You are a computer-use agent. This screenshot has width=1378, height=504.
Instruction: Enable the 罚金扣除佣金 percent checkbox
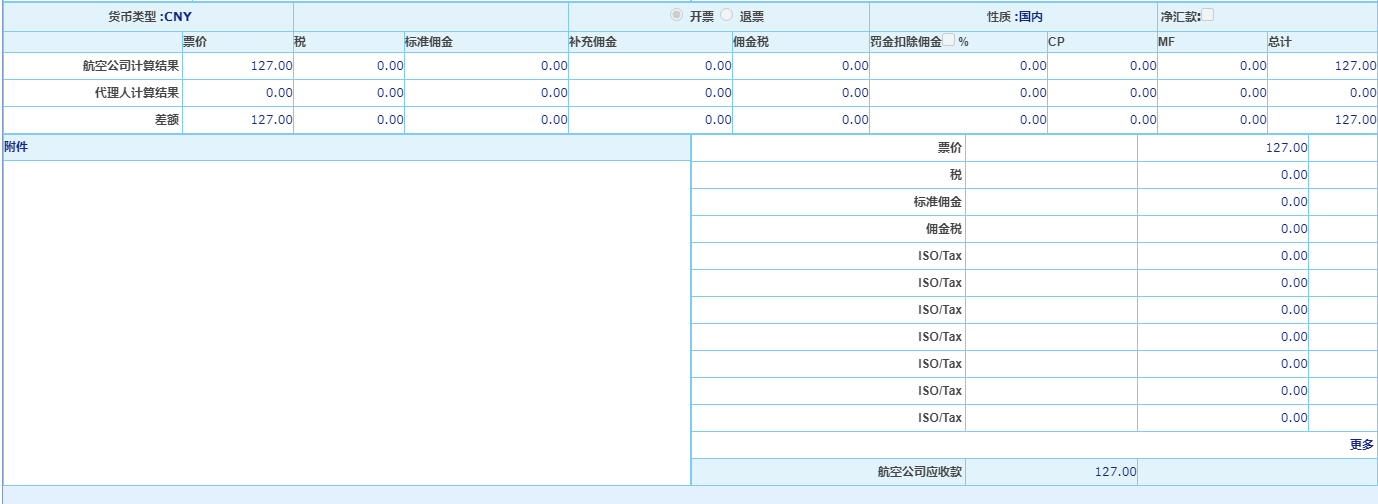click(948, 41)
